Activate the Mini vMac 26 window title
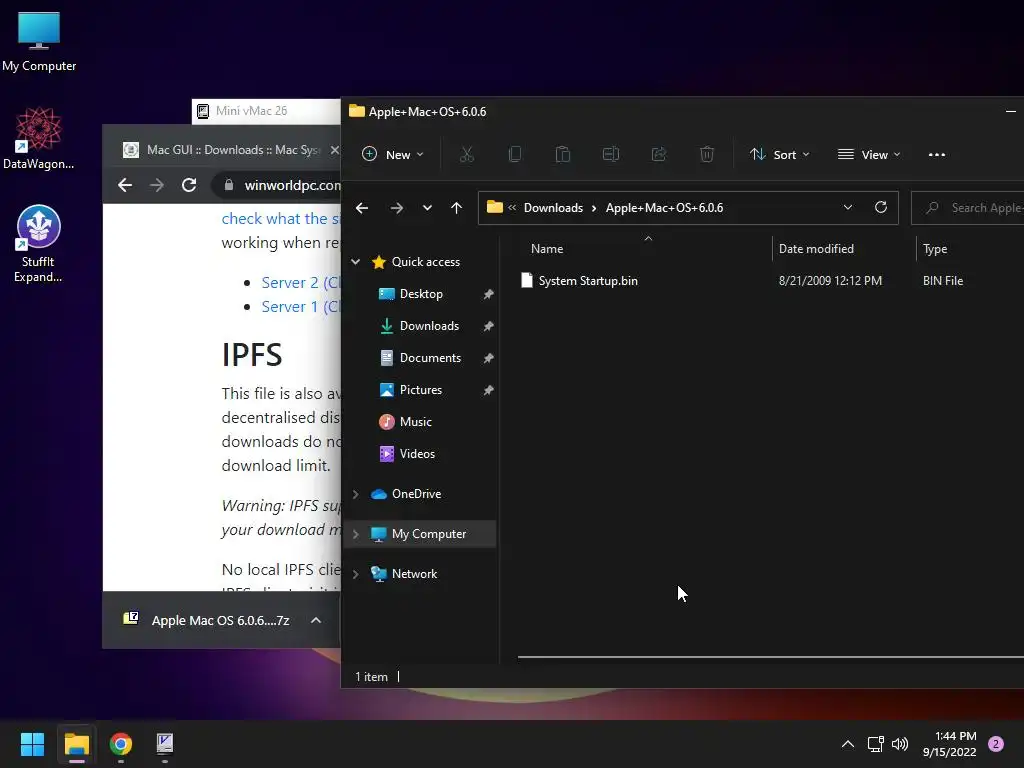Viewport: 1024px width, 768px height. click(251, 111)
